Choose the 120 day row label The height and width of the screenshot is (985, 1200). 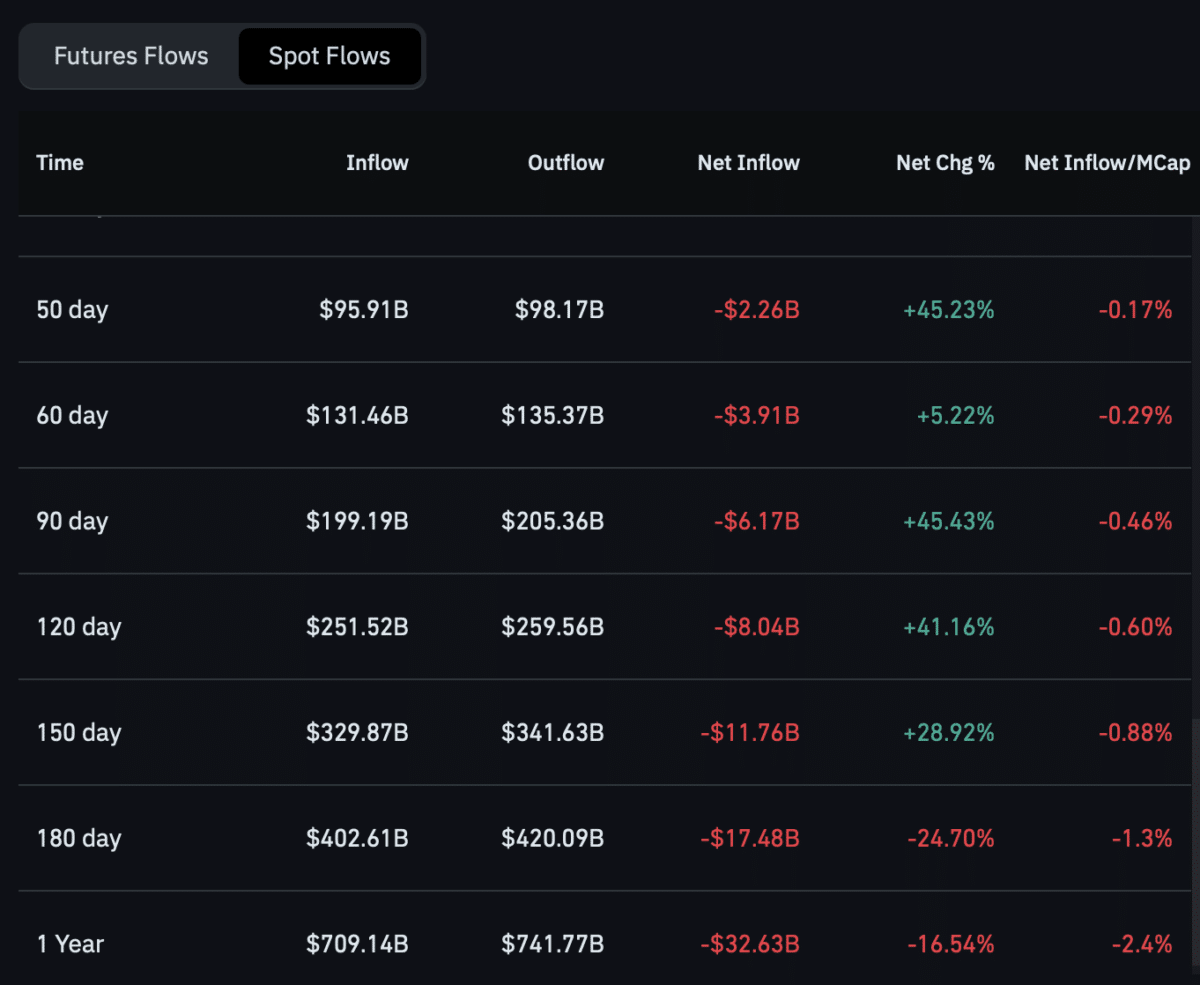click(x=78, y=628)
